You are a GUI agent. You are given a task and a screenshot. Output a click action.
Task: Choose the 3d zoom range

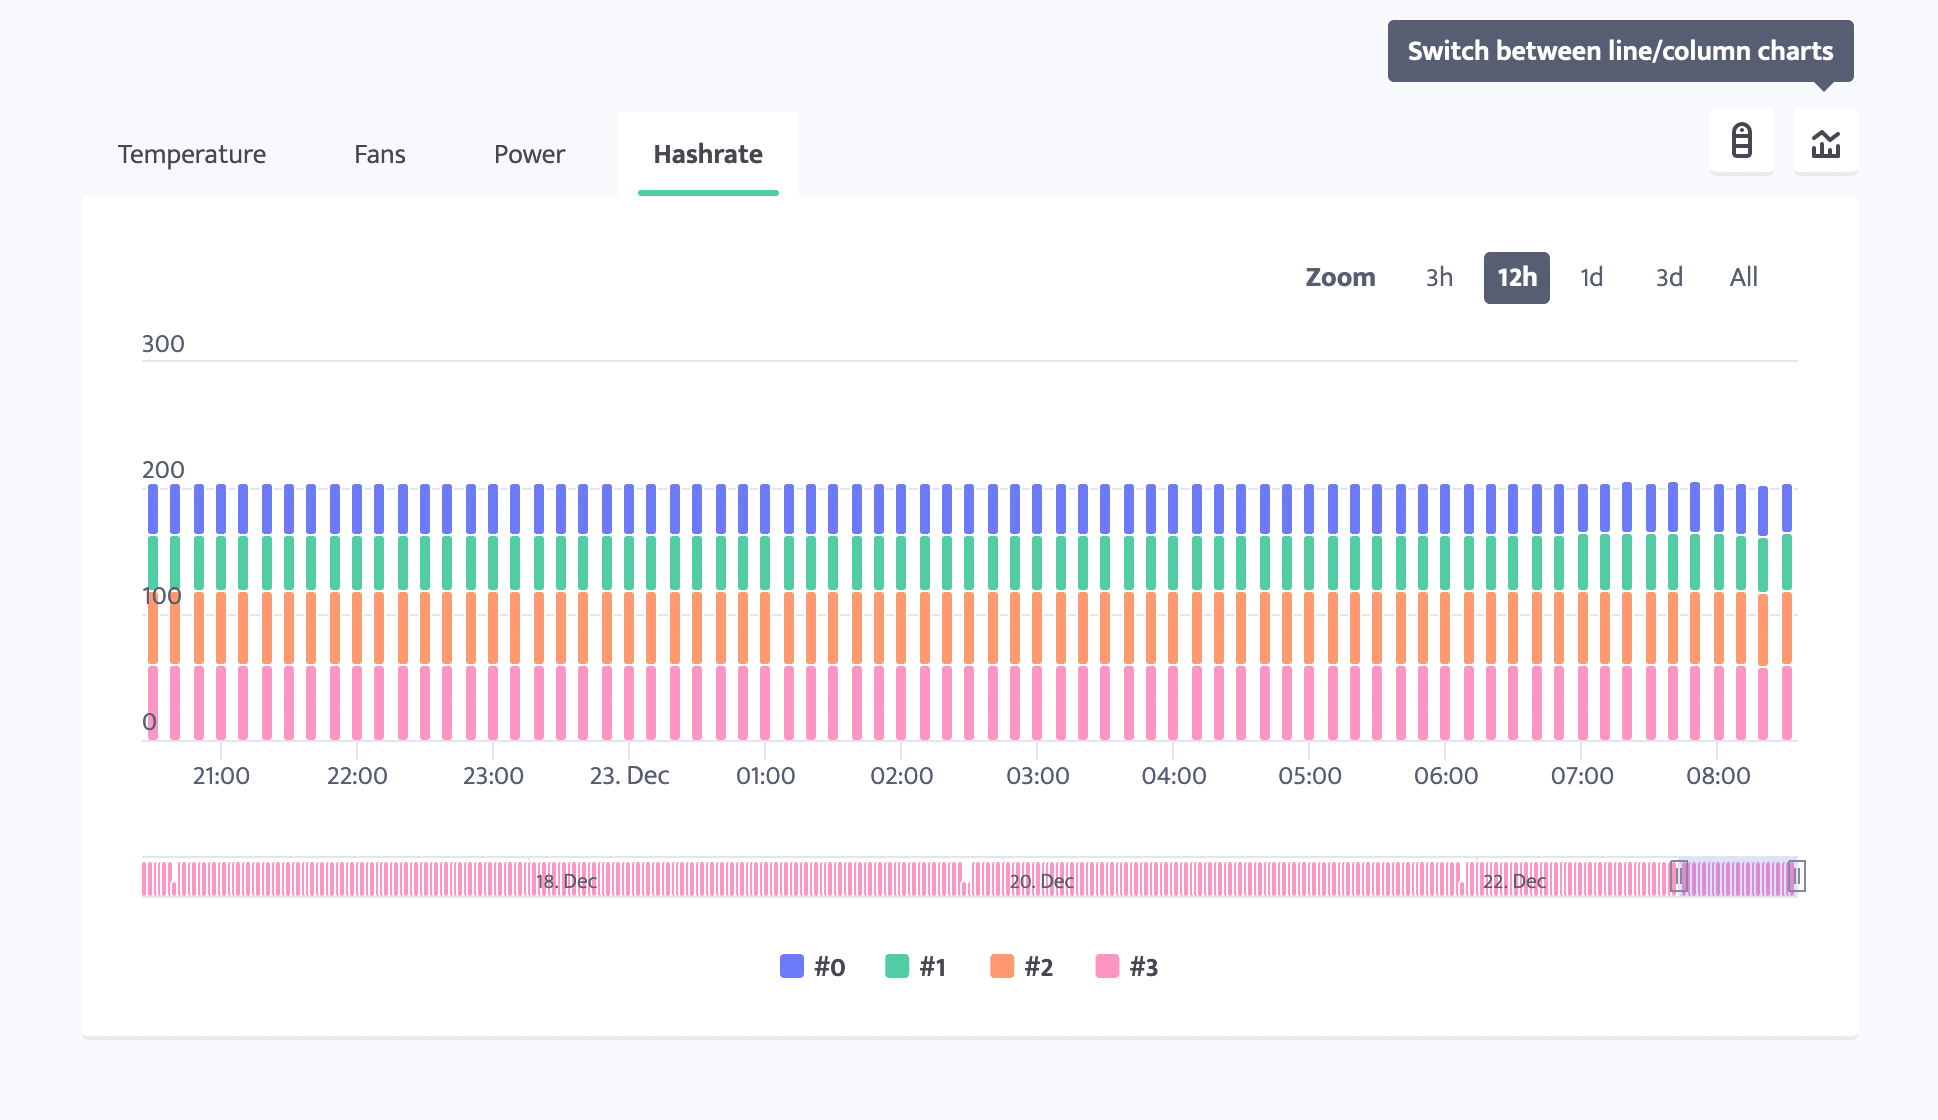click(x=1668, y=277)
